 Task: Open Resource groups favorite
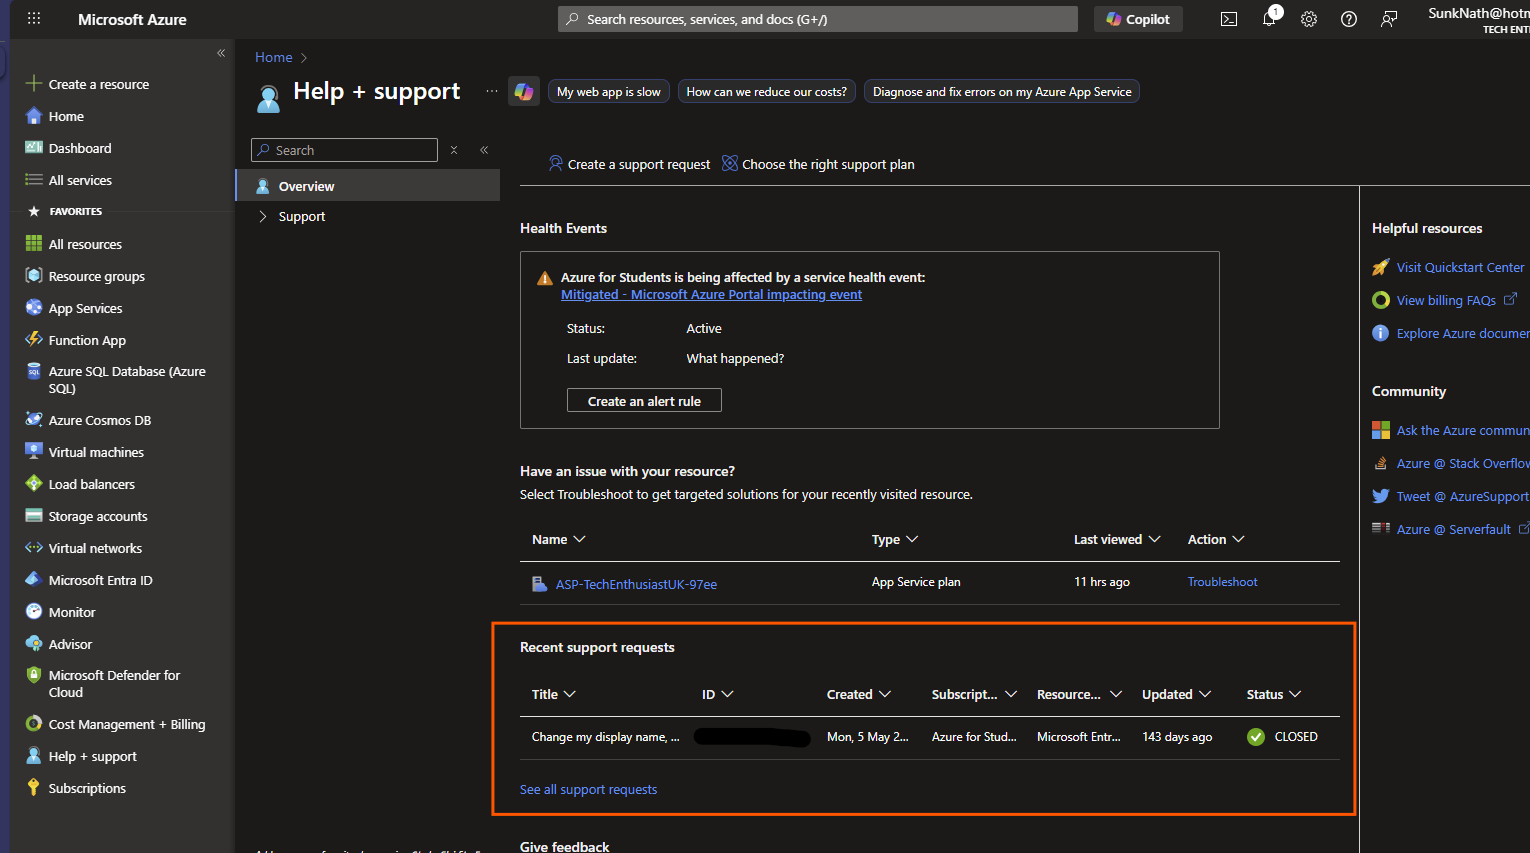[x=97, y=276]
